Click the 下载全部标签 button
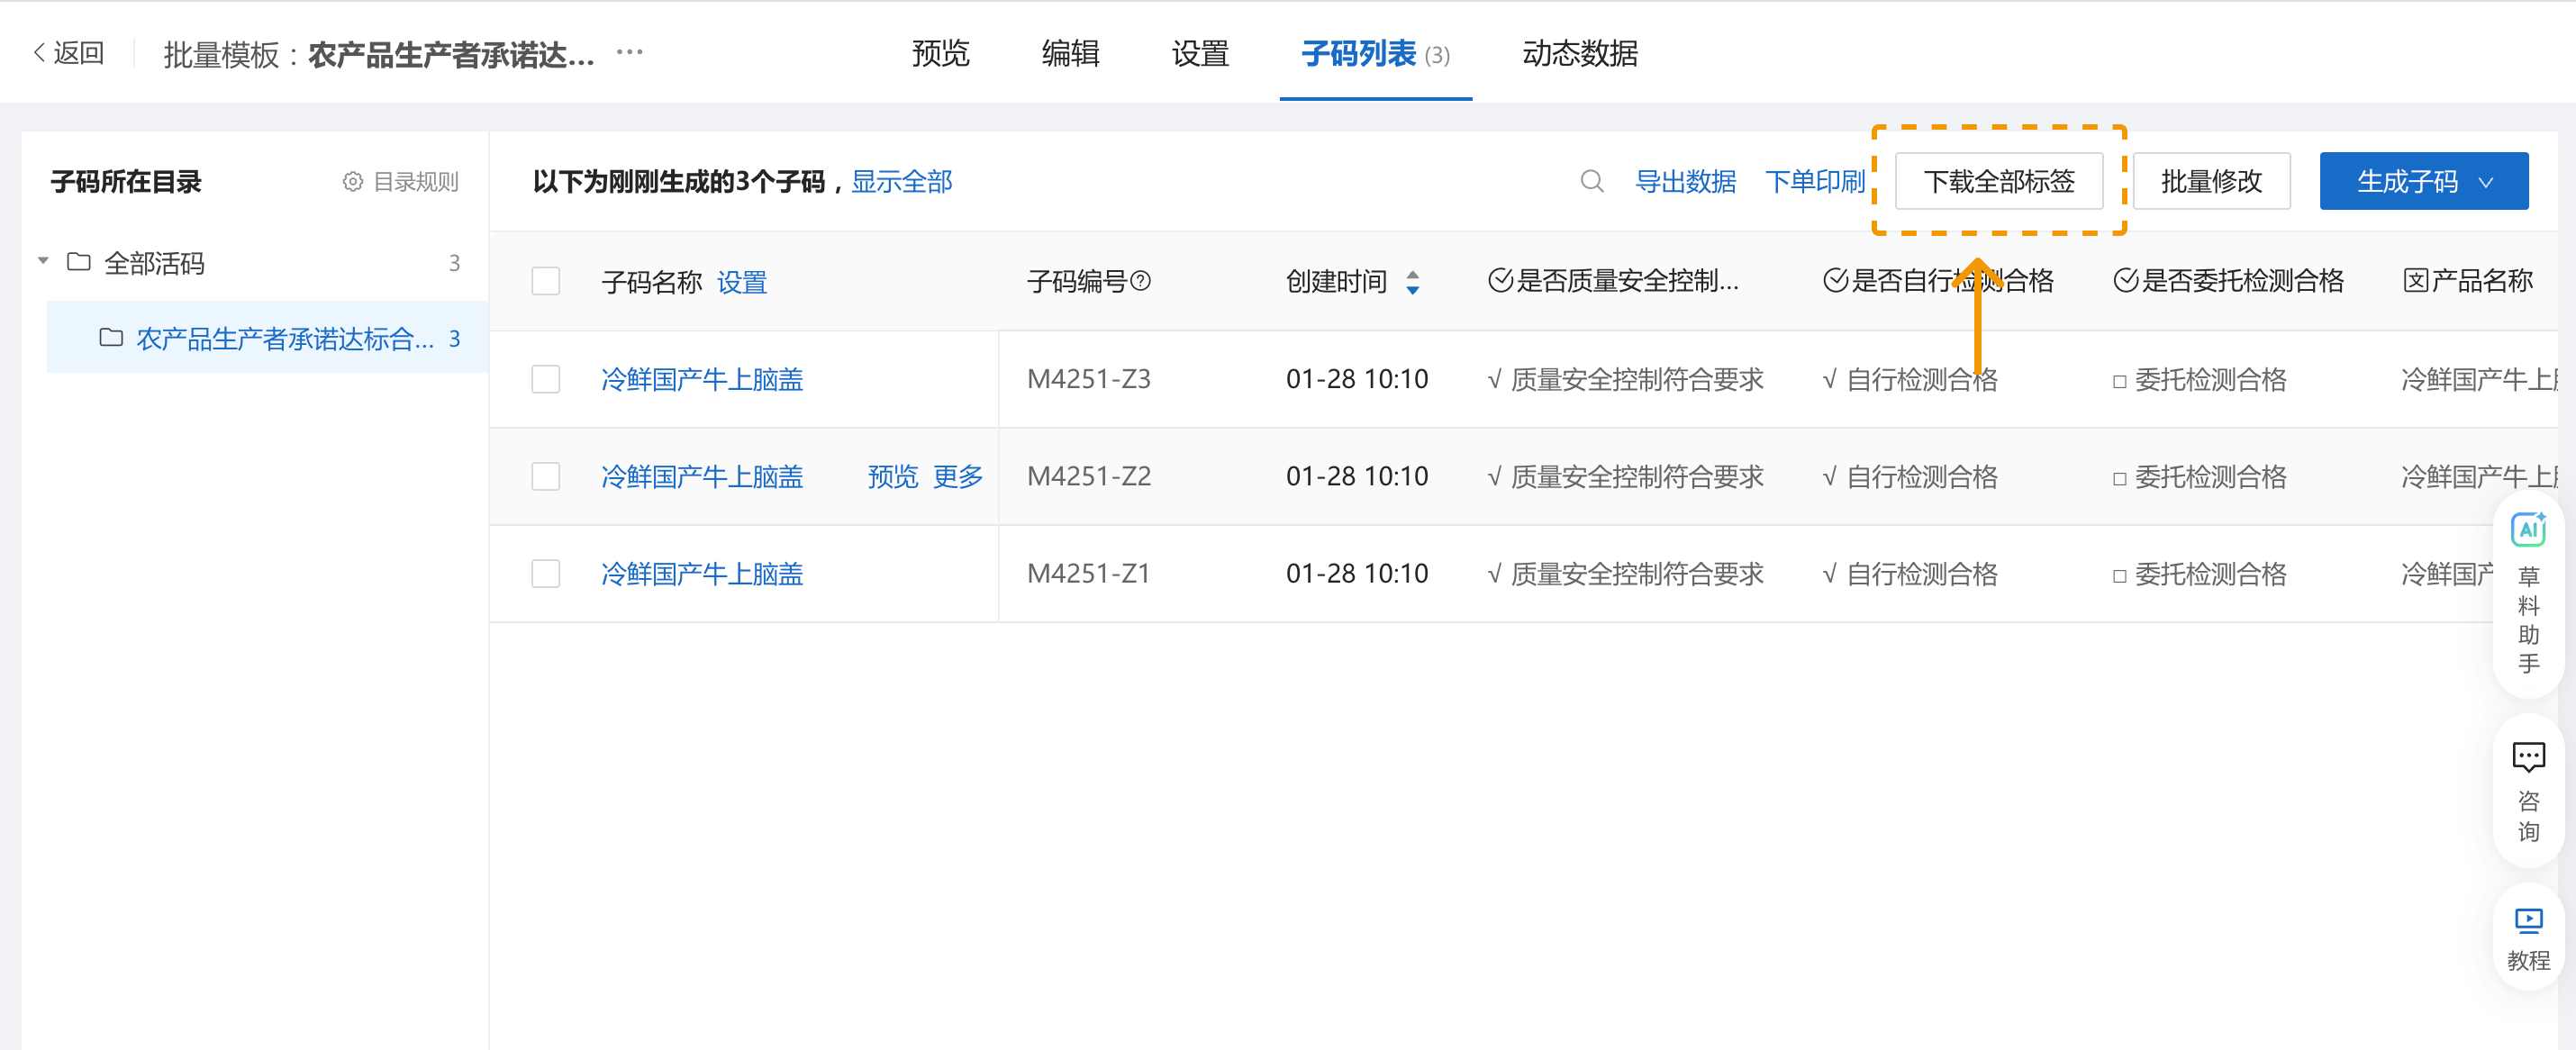The width and height of the screenshot is (2576, 1050). [2000, 181]
